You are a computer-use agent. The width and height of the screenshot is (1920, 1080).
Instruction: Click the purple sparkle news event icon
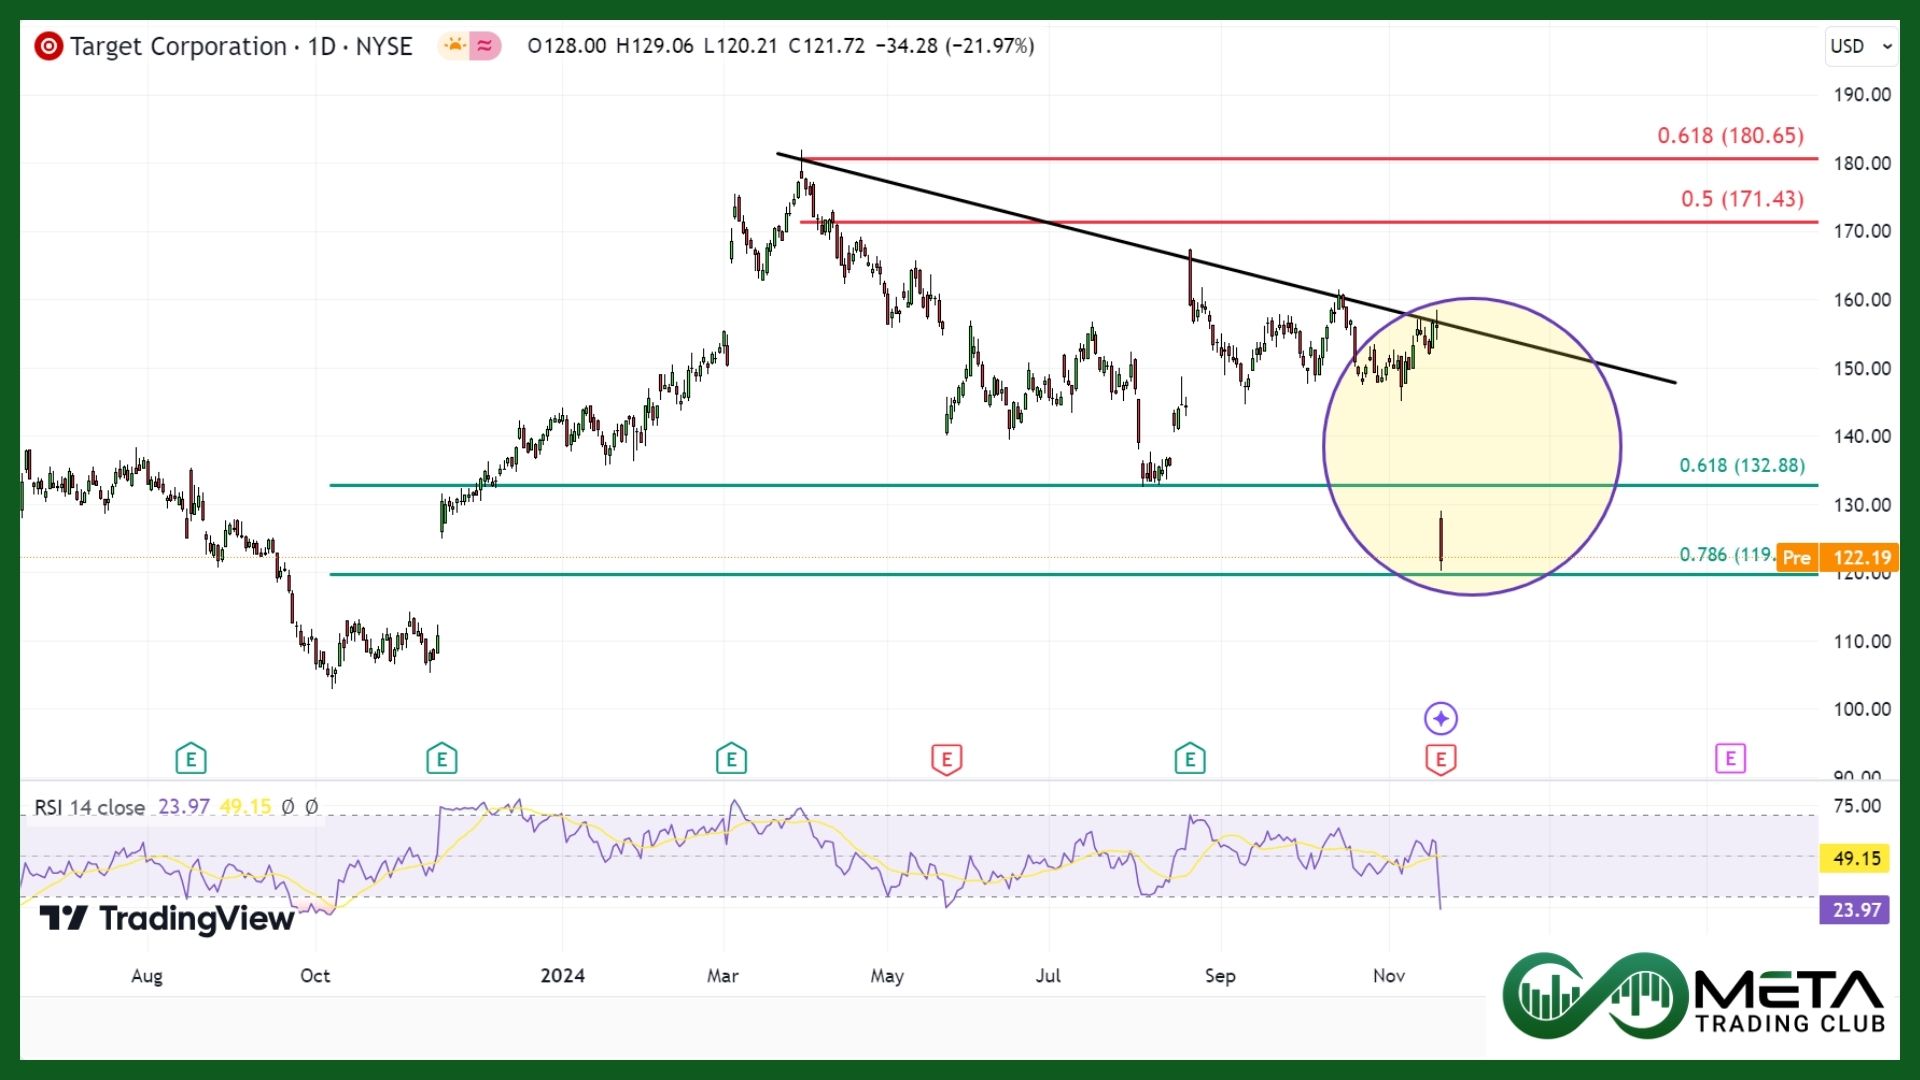click(x=1440, y=718)
